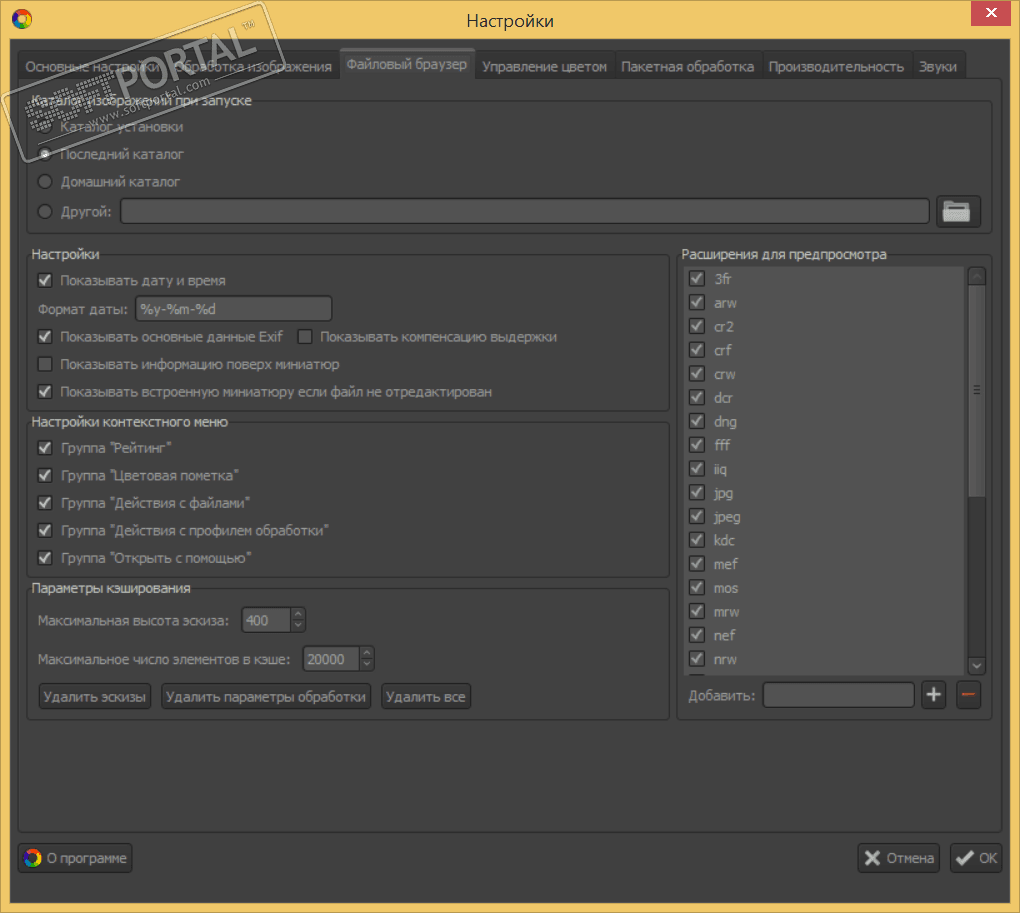This screenshot has width=1020, height=913.
Task: Toggle Группа "Действия с профилем обработки" checkbox
Action: [45, 530]
